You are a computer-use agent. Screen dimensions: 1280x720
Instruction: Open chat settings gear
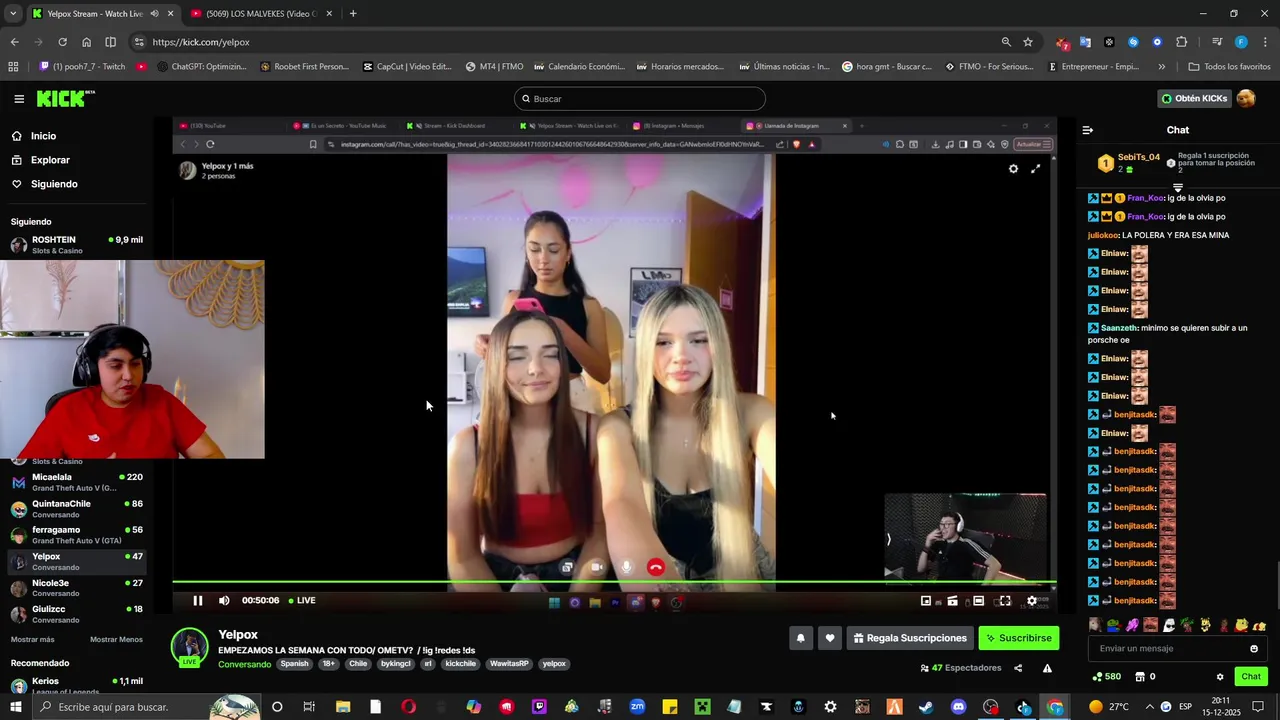1220,677
